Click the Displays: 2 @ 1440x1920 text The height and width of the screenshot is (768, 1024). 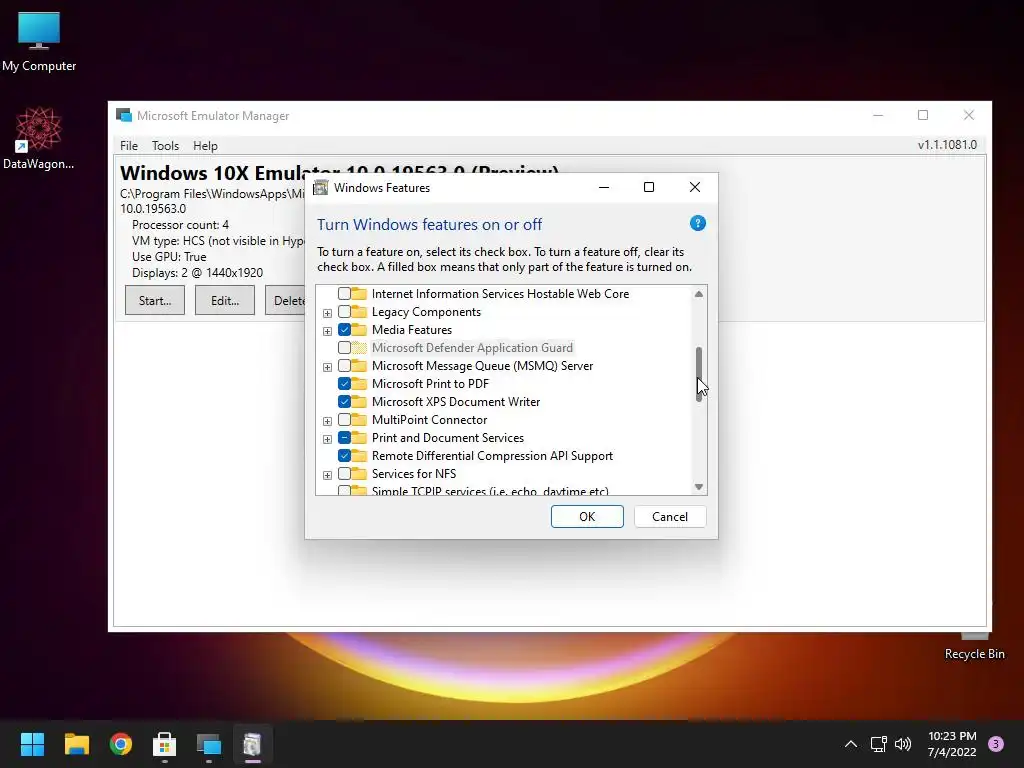(x=197, y=273)
